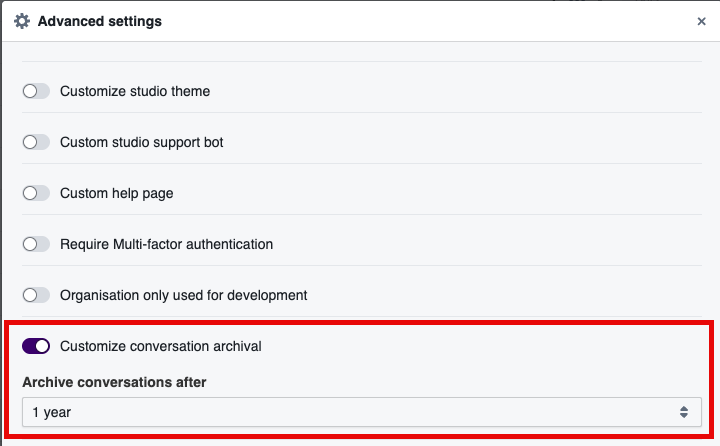
Task: Close the Advanced settings dialog
Action: pyautogui.click(x=700, y=21)
